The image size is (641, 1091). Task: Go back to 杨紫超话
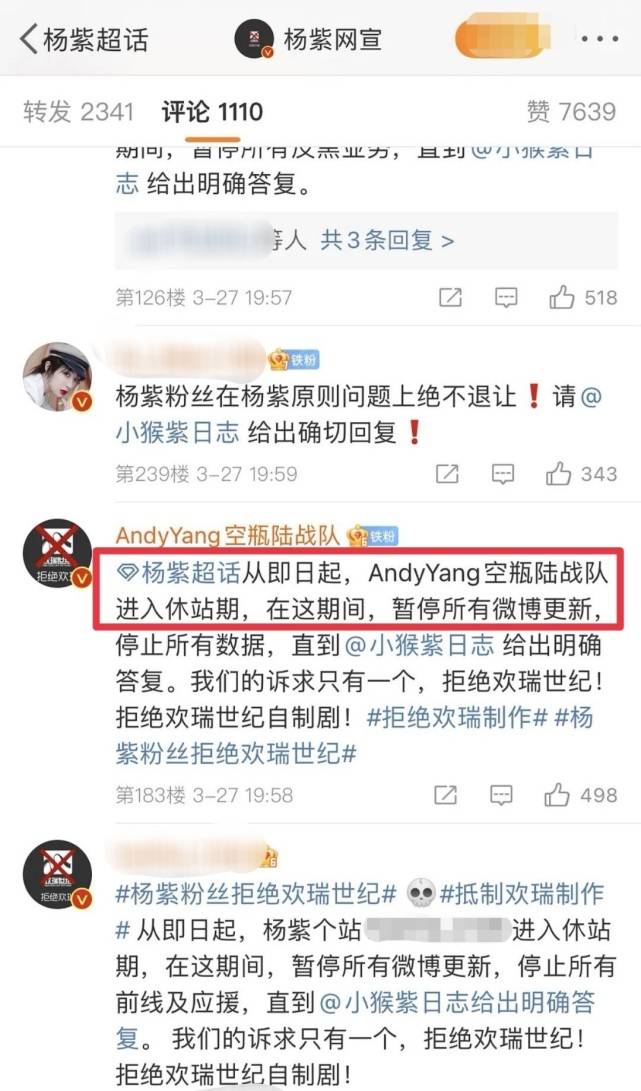pos(84,39)
